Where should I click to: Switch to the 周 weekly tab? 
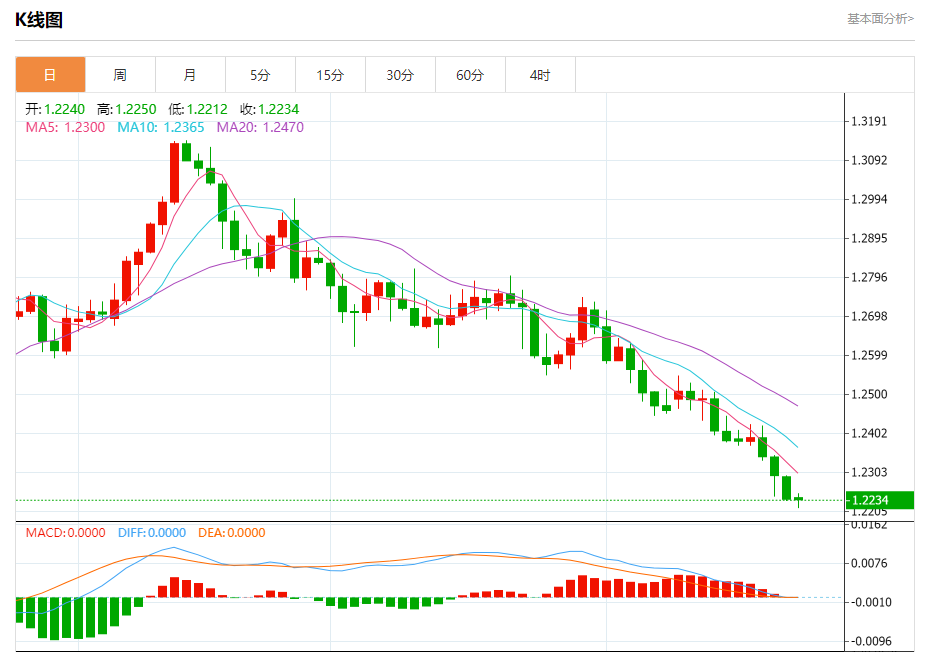click(120, 75)
